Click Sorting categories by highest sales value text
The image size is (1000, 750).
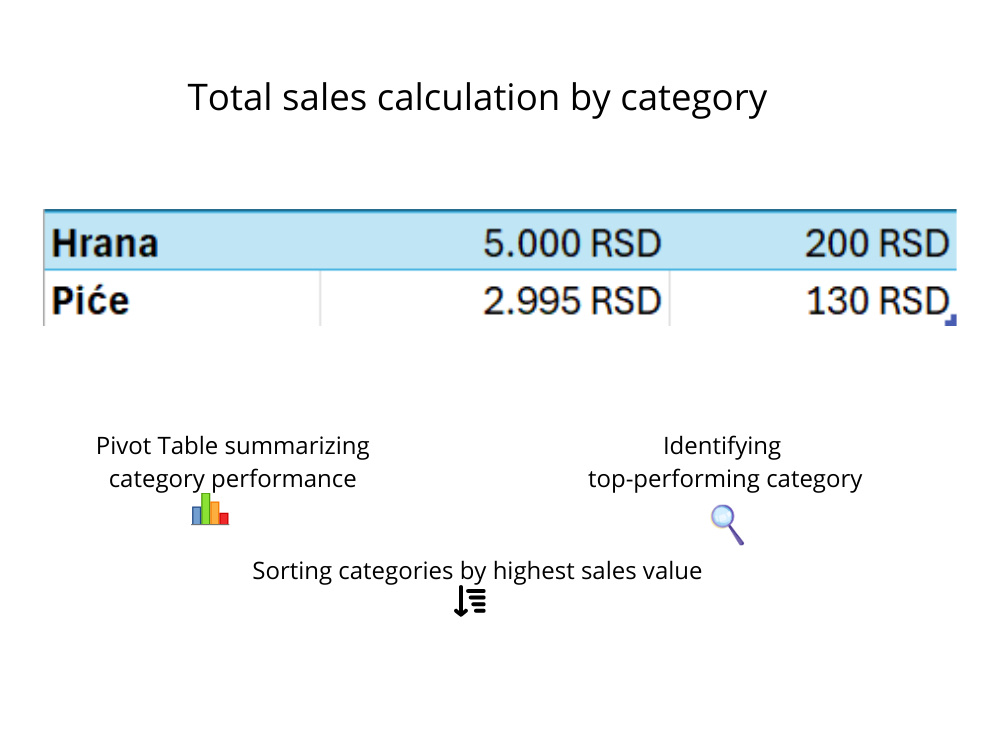tap(477, 571)
